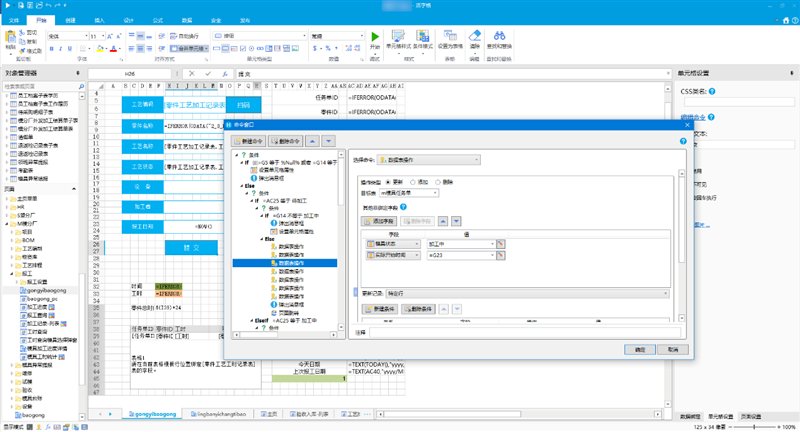
Task: Select 更新 operation radio button
Action: [x=388, y=182]
